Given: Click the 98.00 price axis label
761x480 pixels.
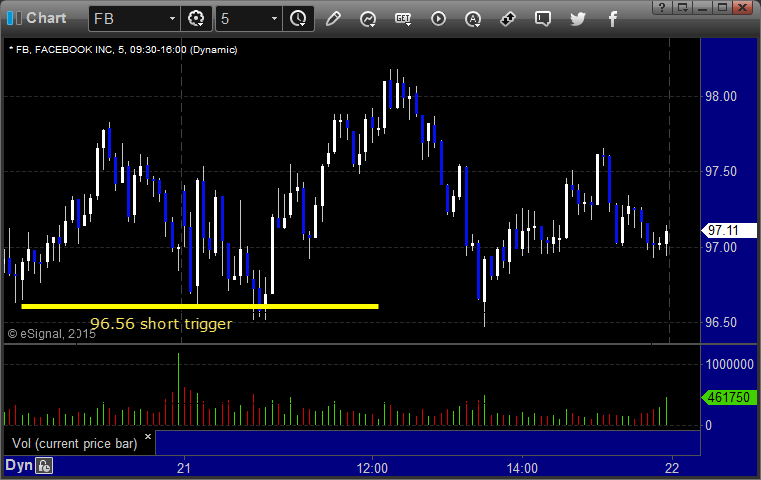Looking at the screenshot, I should [x=721, y=97].
